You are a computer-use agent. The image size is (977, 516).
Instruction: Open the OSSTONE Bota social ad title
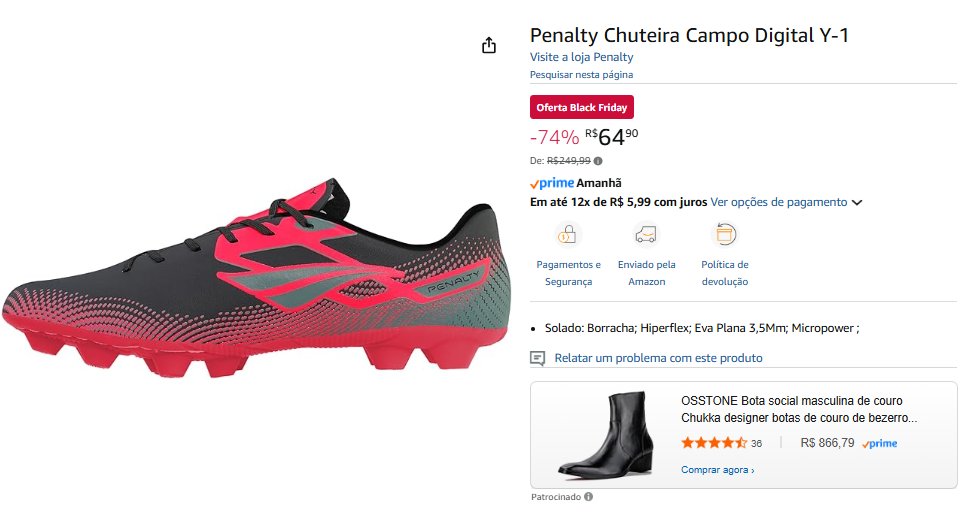(x=799, y=408)
